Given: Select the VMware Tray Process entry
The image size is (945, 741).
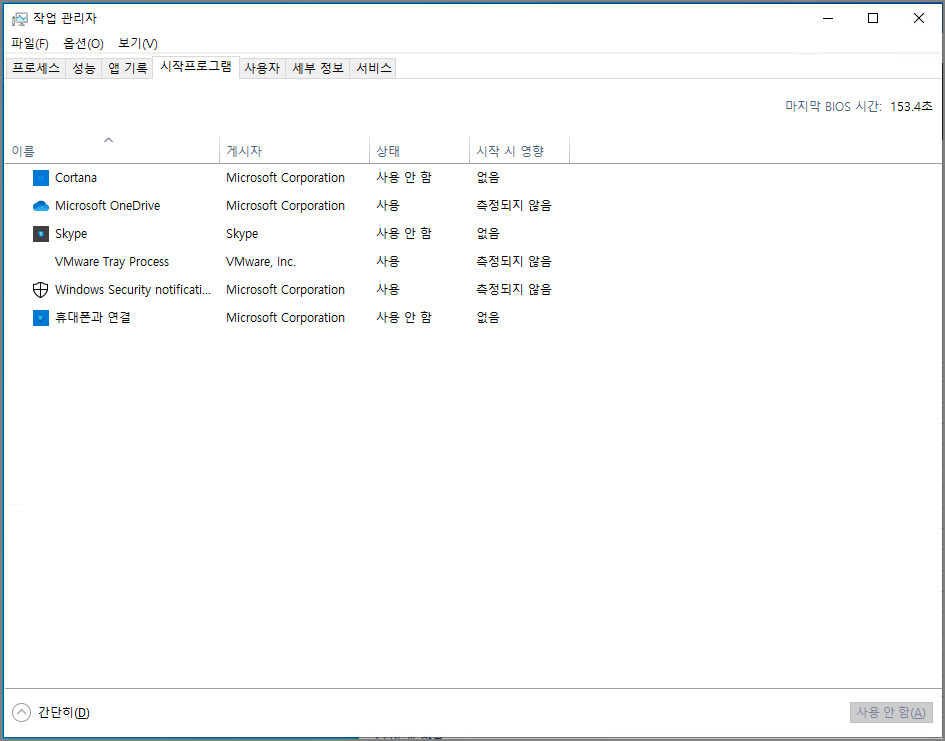Looking at the screenshot, I should (111, 262).
